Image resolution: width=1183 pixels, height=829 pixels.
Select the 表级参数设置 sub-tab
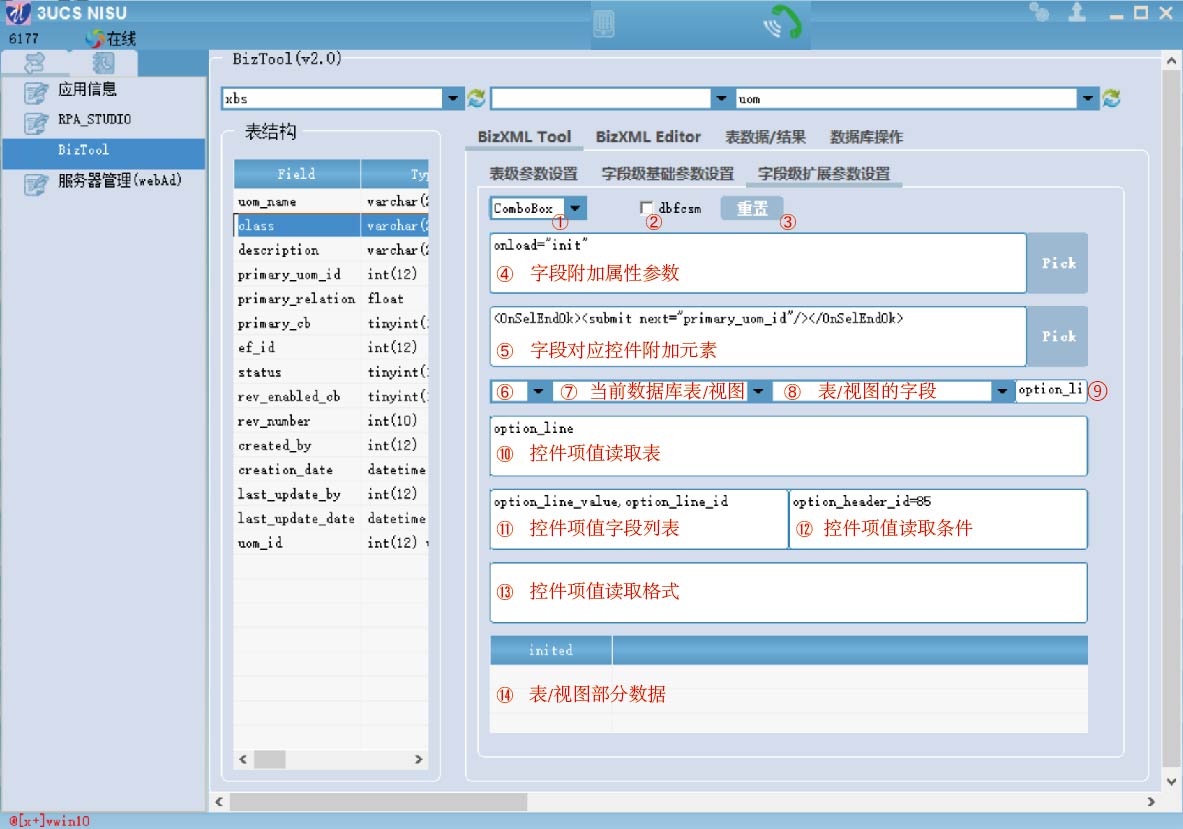[533, 173]
